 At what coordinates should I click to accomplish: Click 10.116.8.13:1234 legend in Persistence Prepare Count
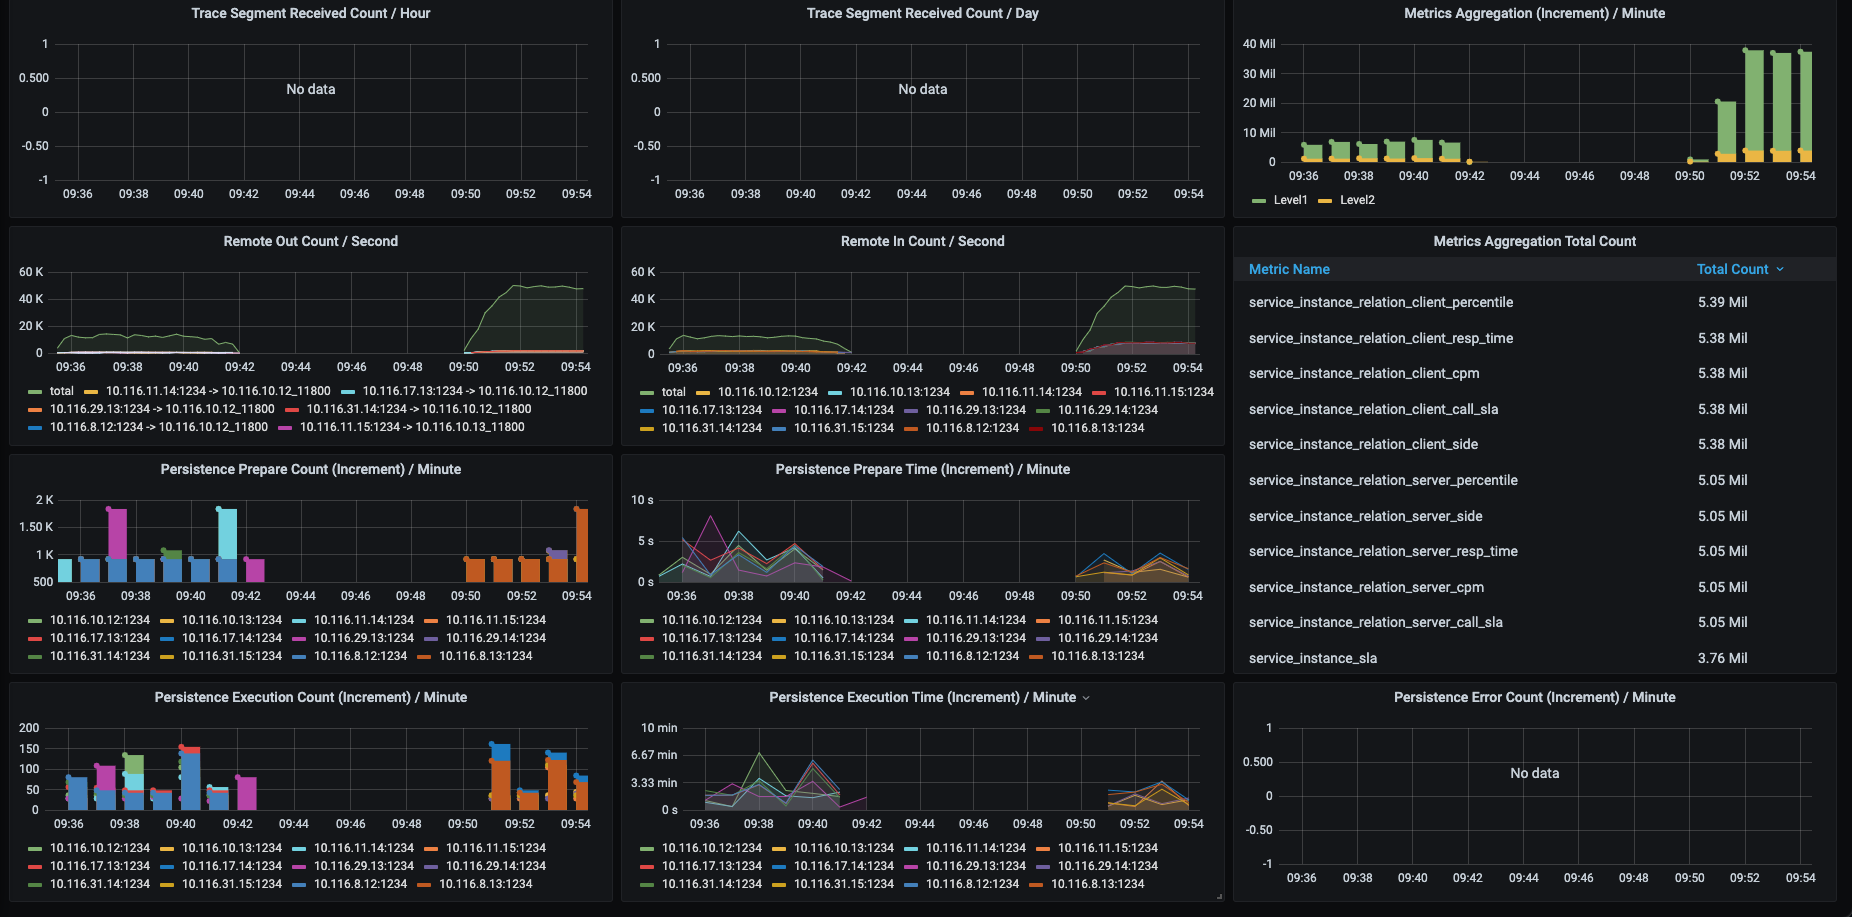click(486, 656)
